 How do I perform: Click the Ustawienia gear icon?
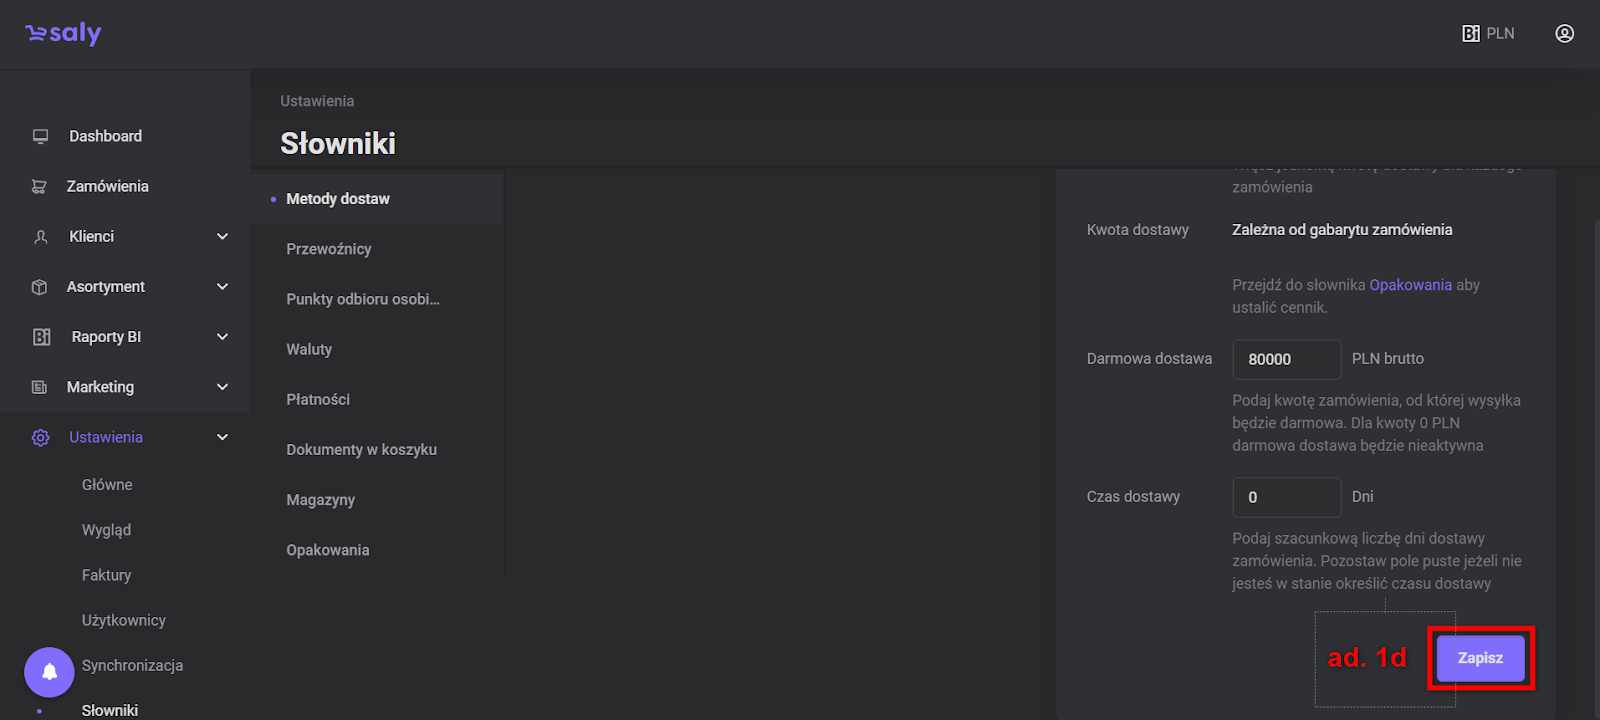coord(40,438)
